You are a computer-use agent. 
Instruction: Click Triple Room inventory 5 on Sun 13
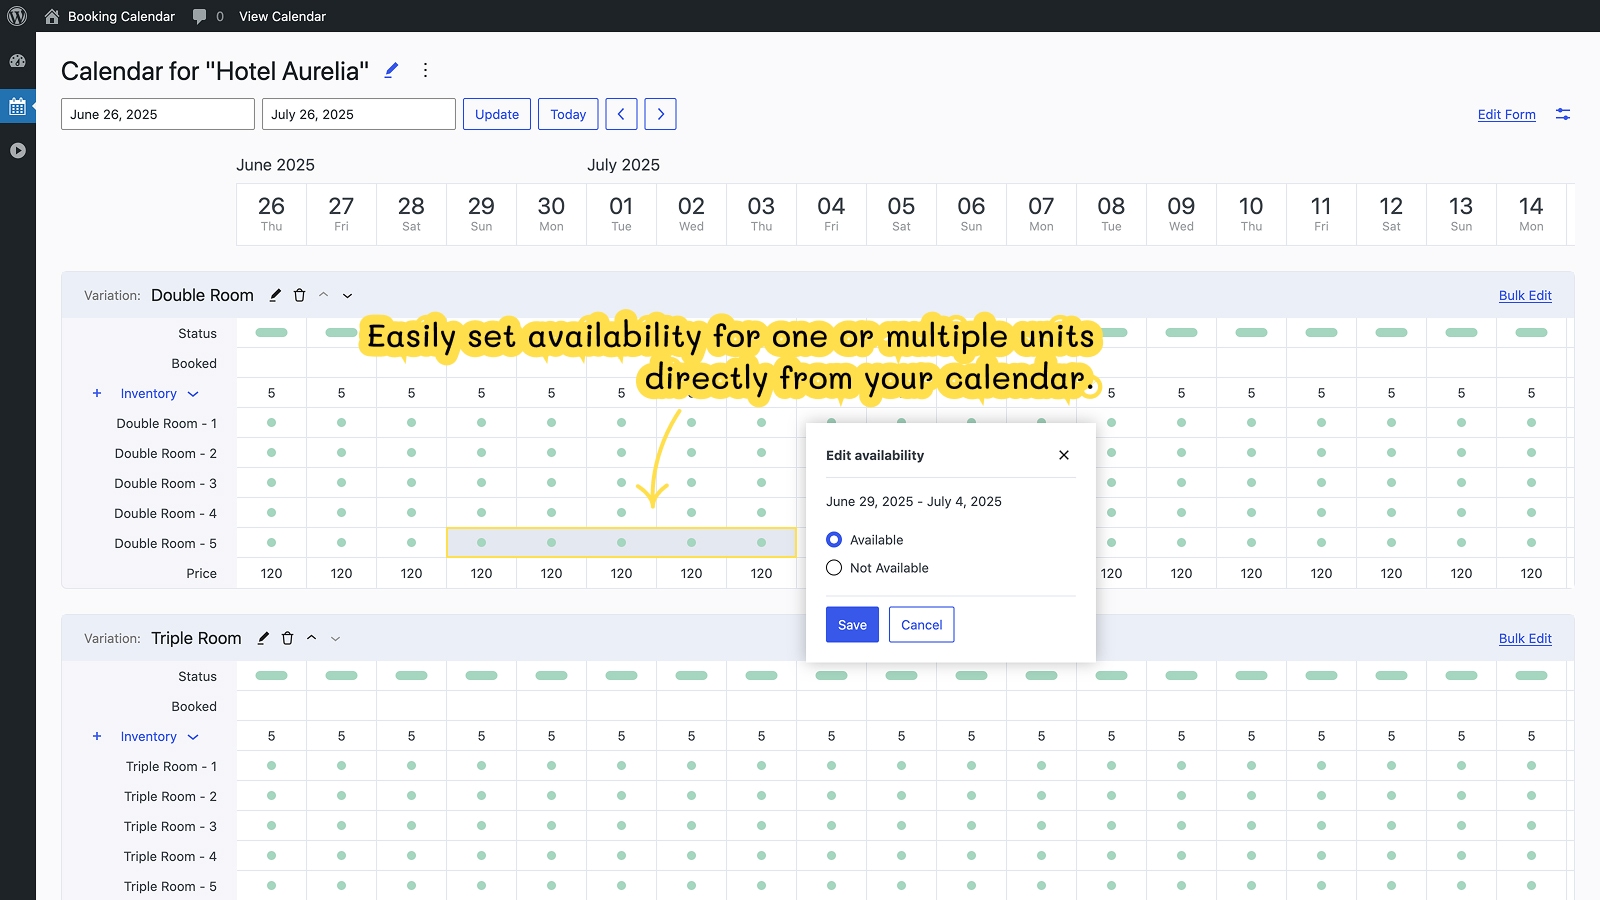(x=1461, y=736)
